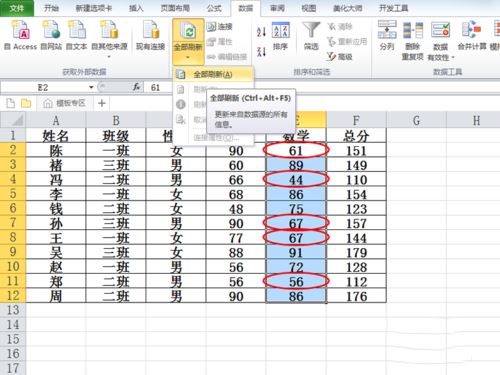Open the 美化大师 tab
This screenshot has width=500, height=375.
[347, 8]
